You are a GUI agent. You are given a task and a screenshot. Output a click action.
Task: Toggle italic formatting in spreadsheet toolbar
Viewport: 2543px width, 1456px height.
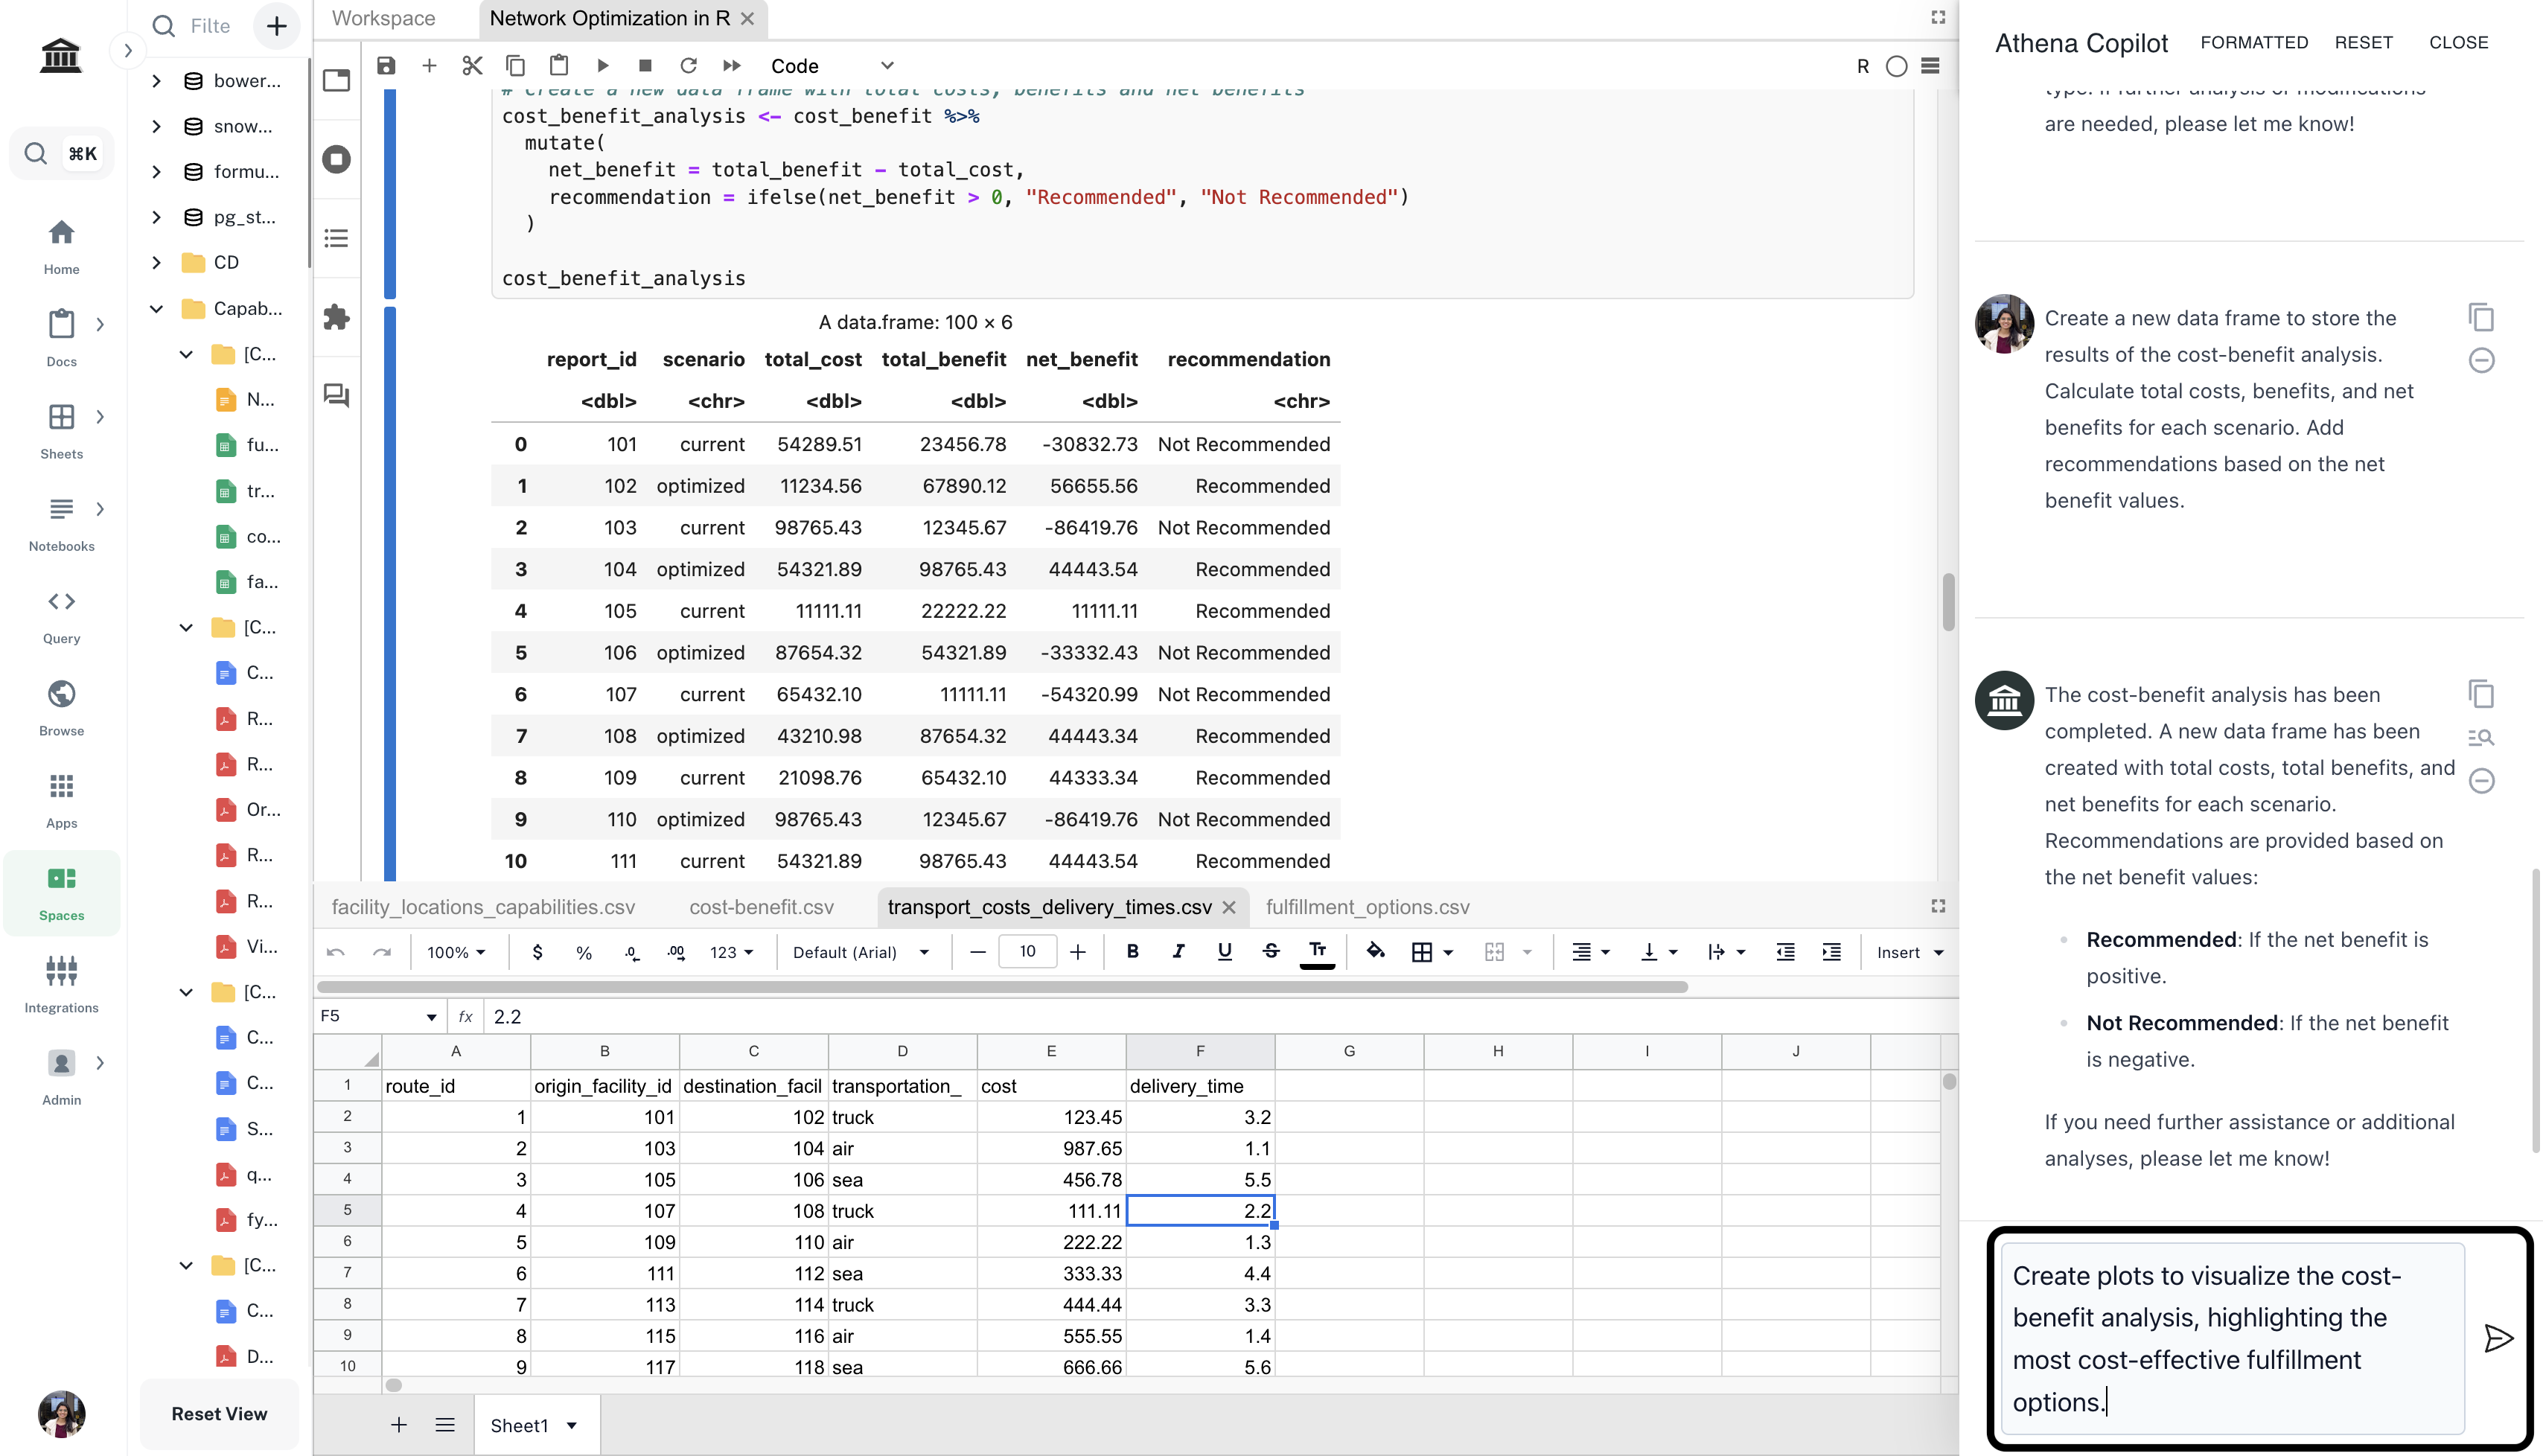click(1178, 951)
